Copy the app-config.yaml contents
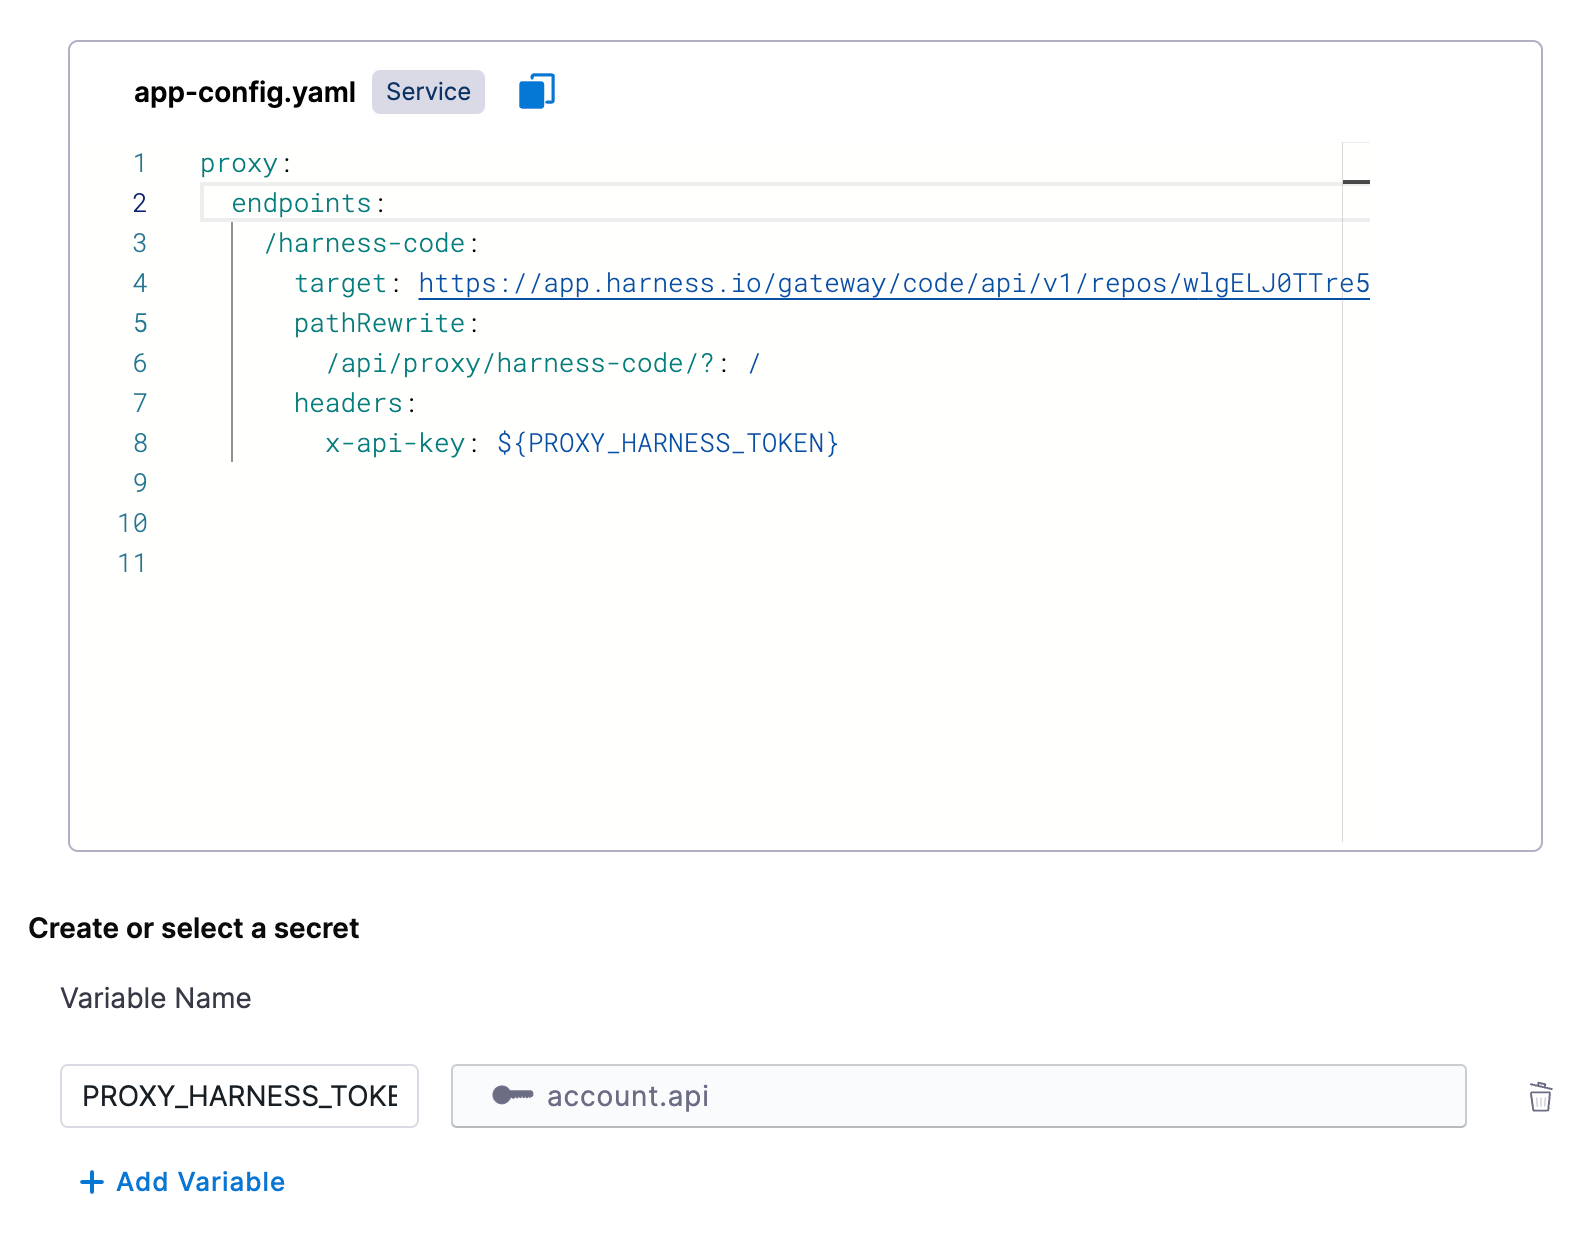The image size is (1594, 1252). pos(536,91)
